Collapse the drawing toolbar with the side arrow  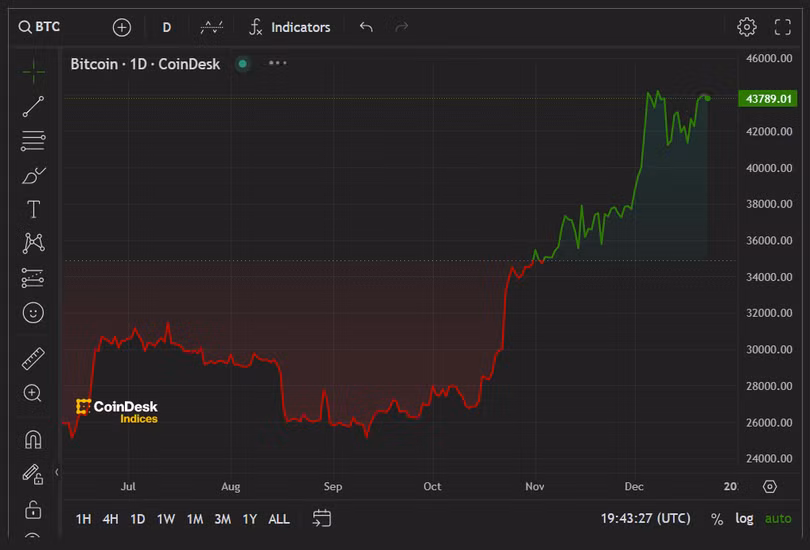point(57,472)
